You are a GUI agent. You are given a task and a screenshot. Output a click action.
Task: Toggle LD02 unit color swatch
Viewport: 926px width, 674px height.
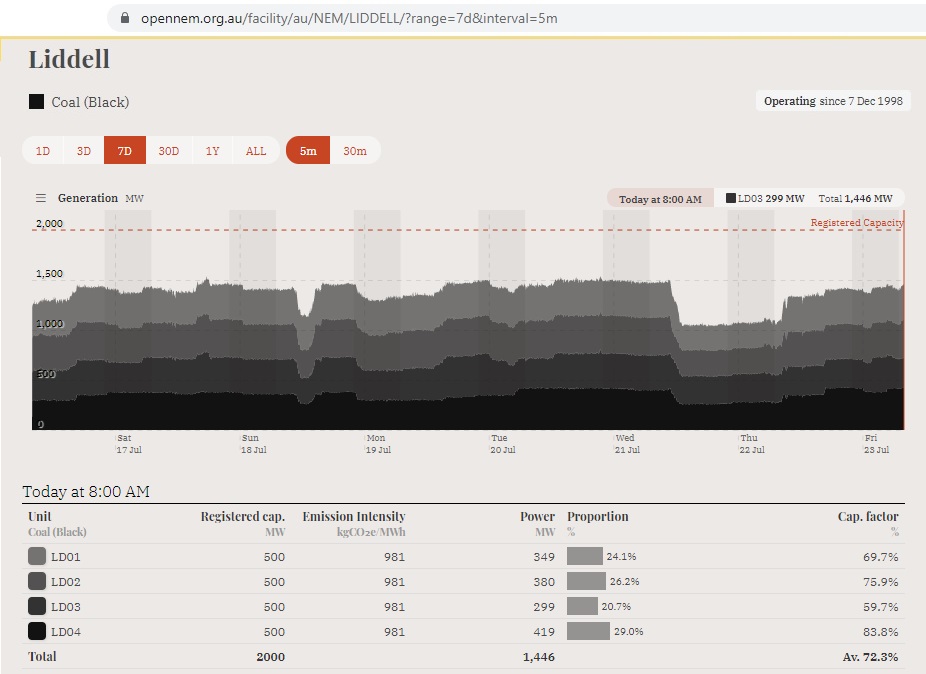click(x=37, y=581)
